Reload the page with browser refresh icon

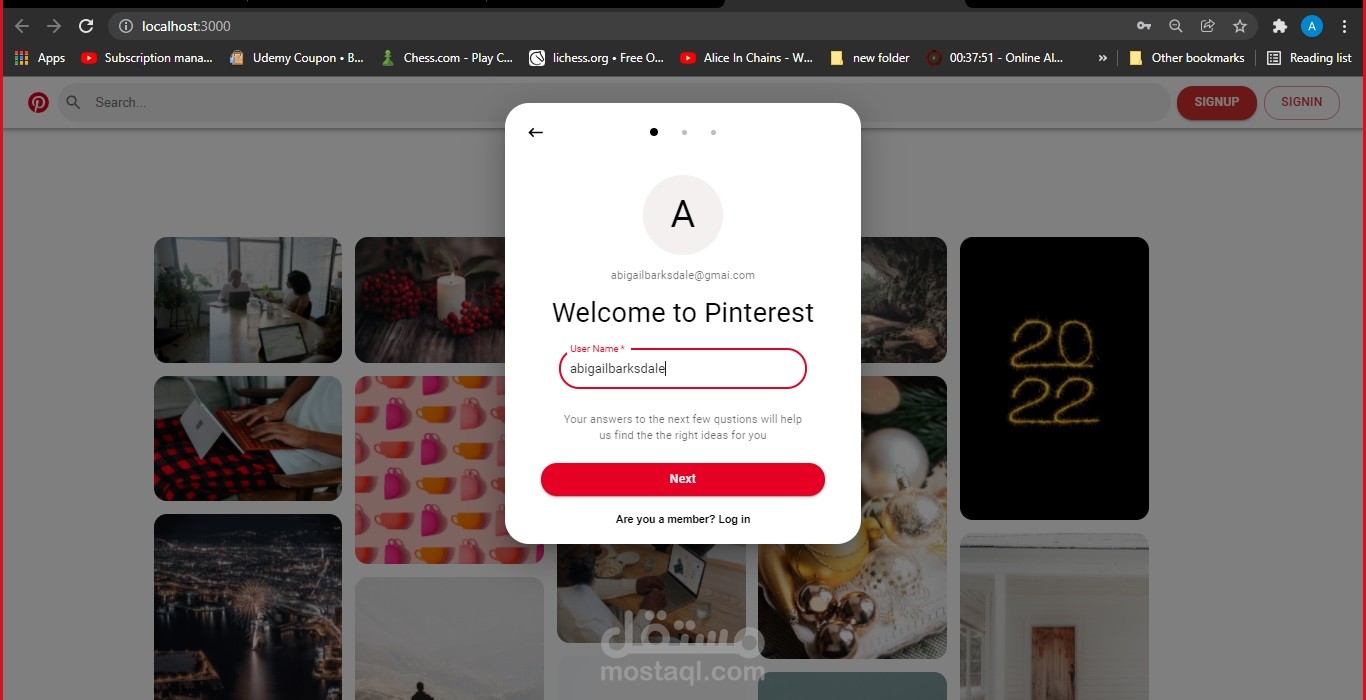click(86, 26)
